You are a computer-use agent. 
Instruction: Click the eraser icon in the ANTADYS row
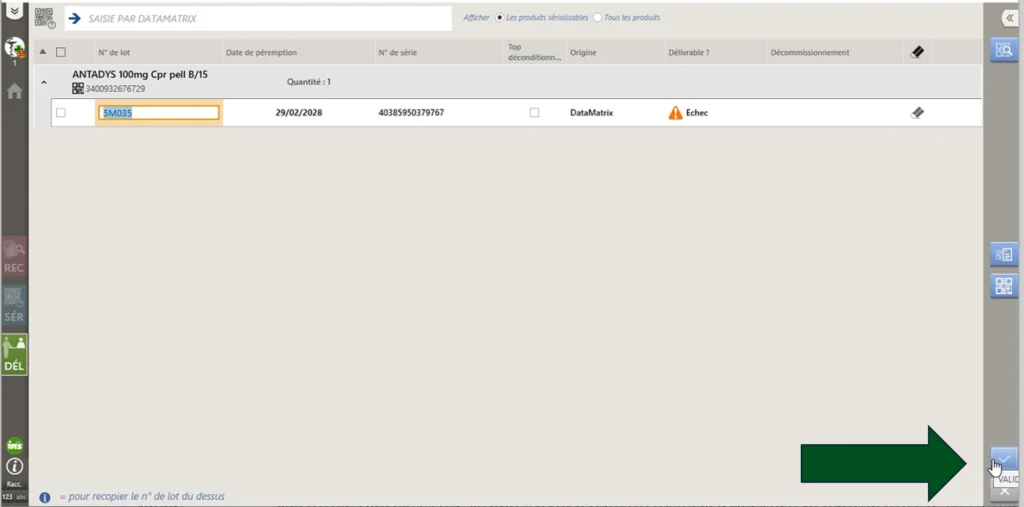pyautogui.click(x=917, y=113)
